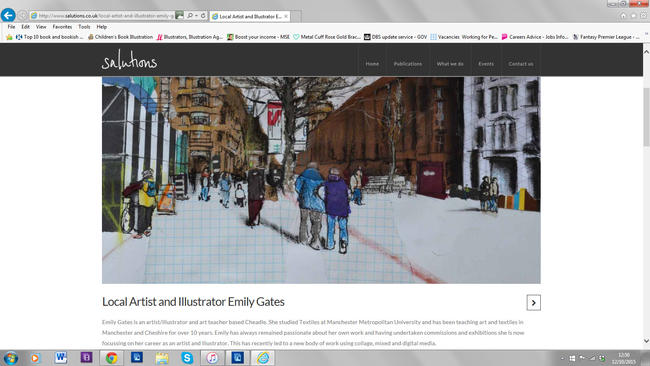
Task: Open Events in site navigation
Action: click(486, 64)
